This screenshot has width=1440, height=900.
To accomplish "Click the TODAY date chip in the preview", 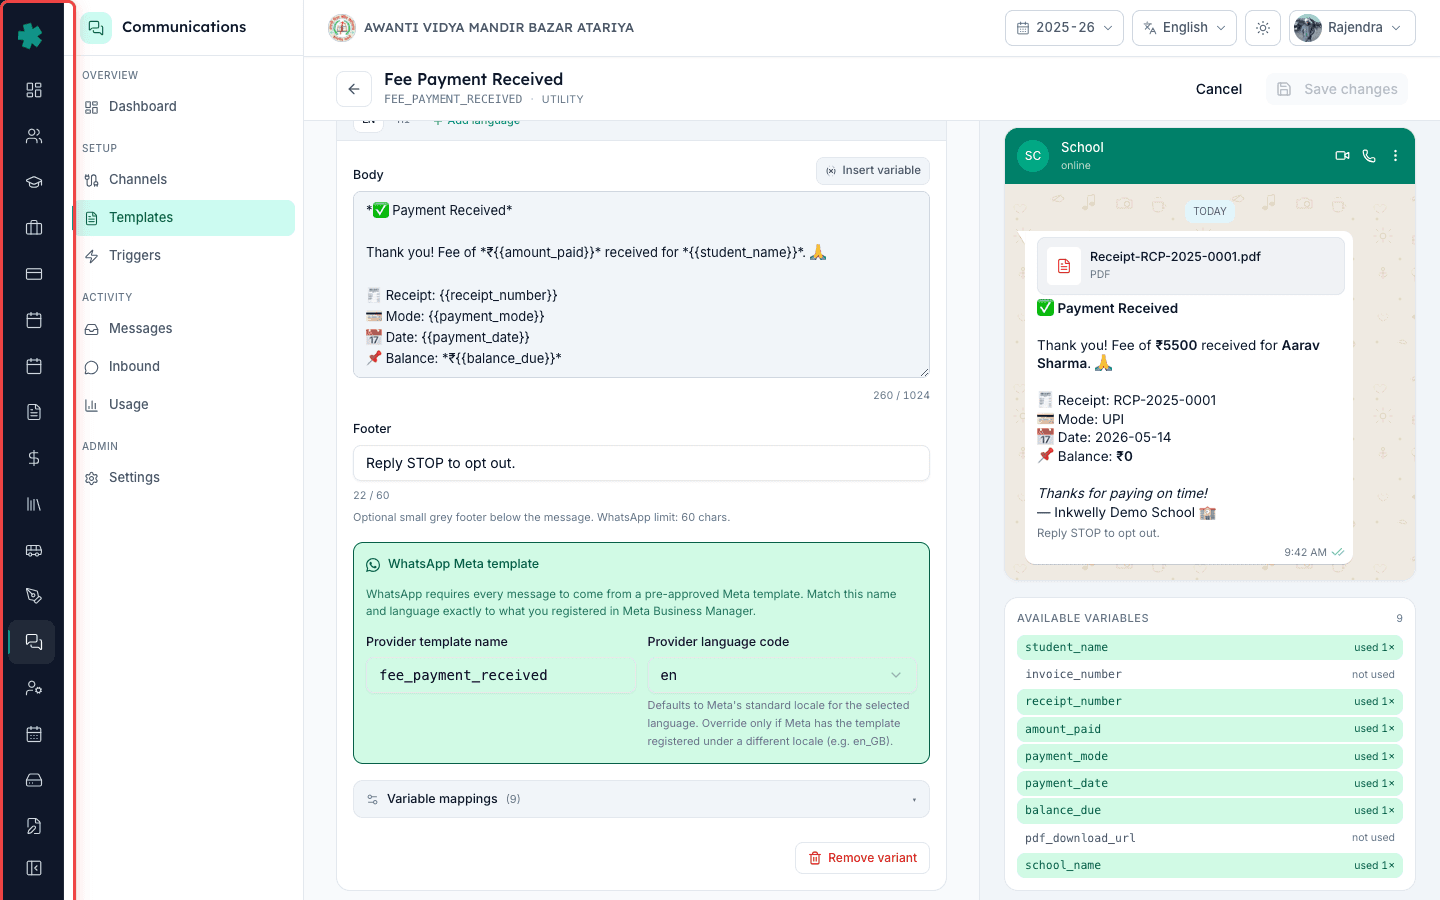I will (x=1210, y=211).
